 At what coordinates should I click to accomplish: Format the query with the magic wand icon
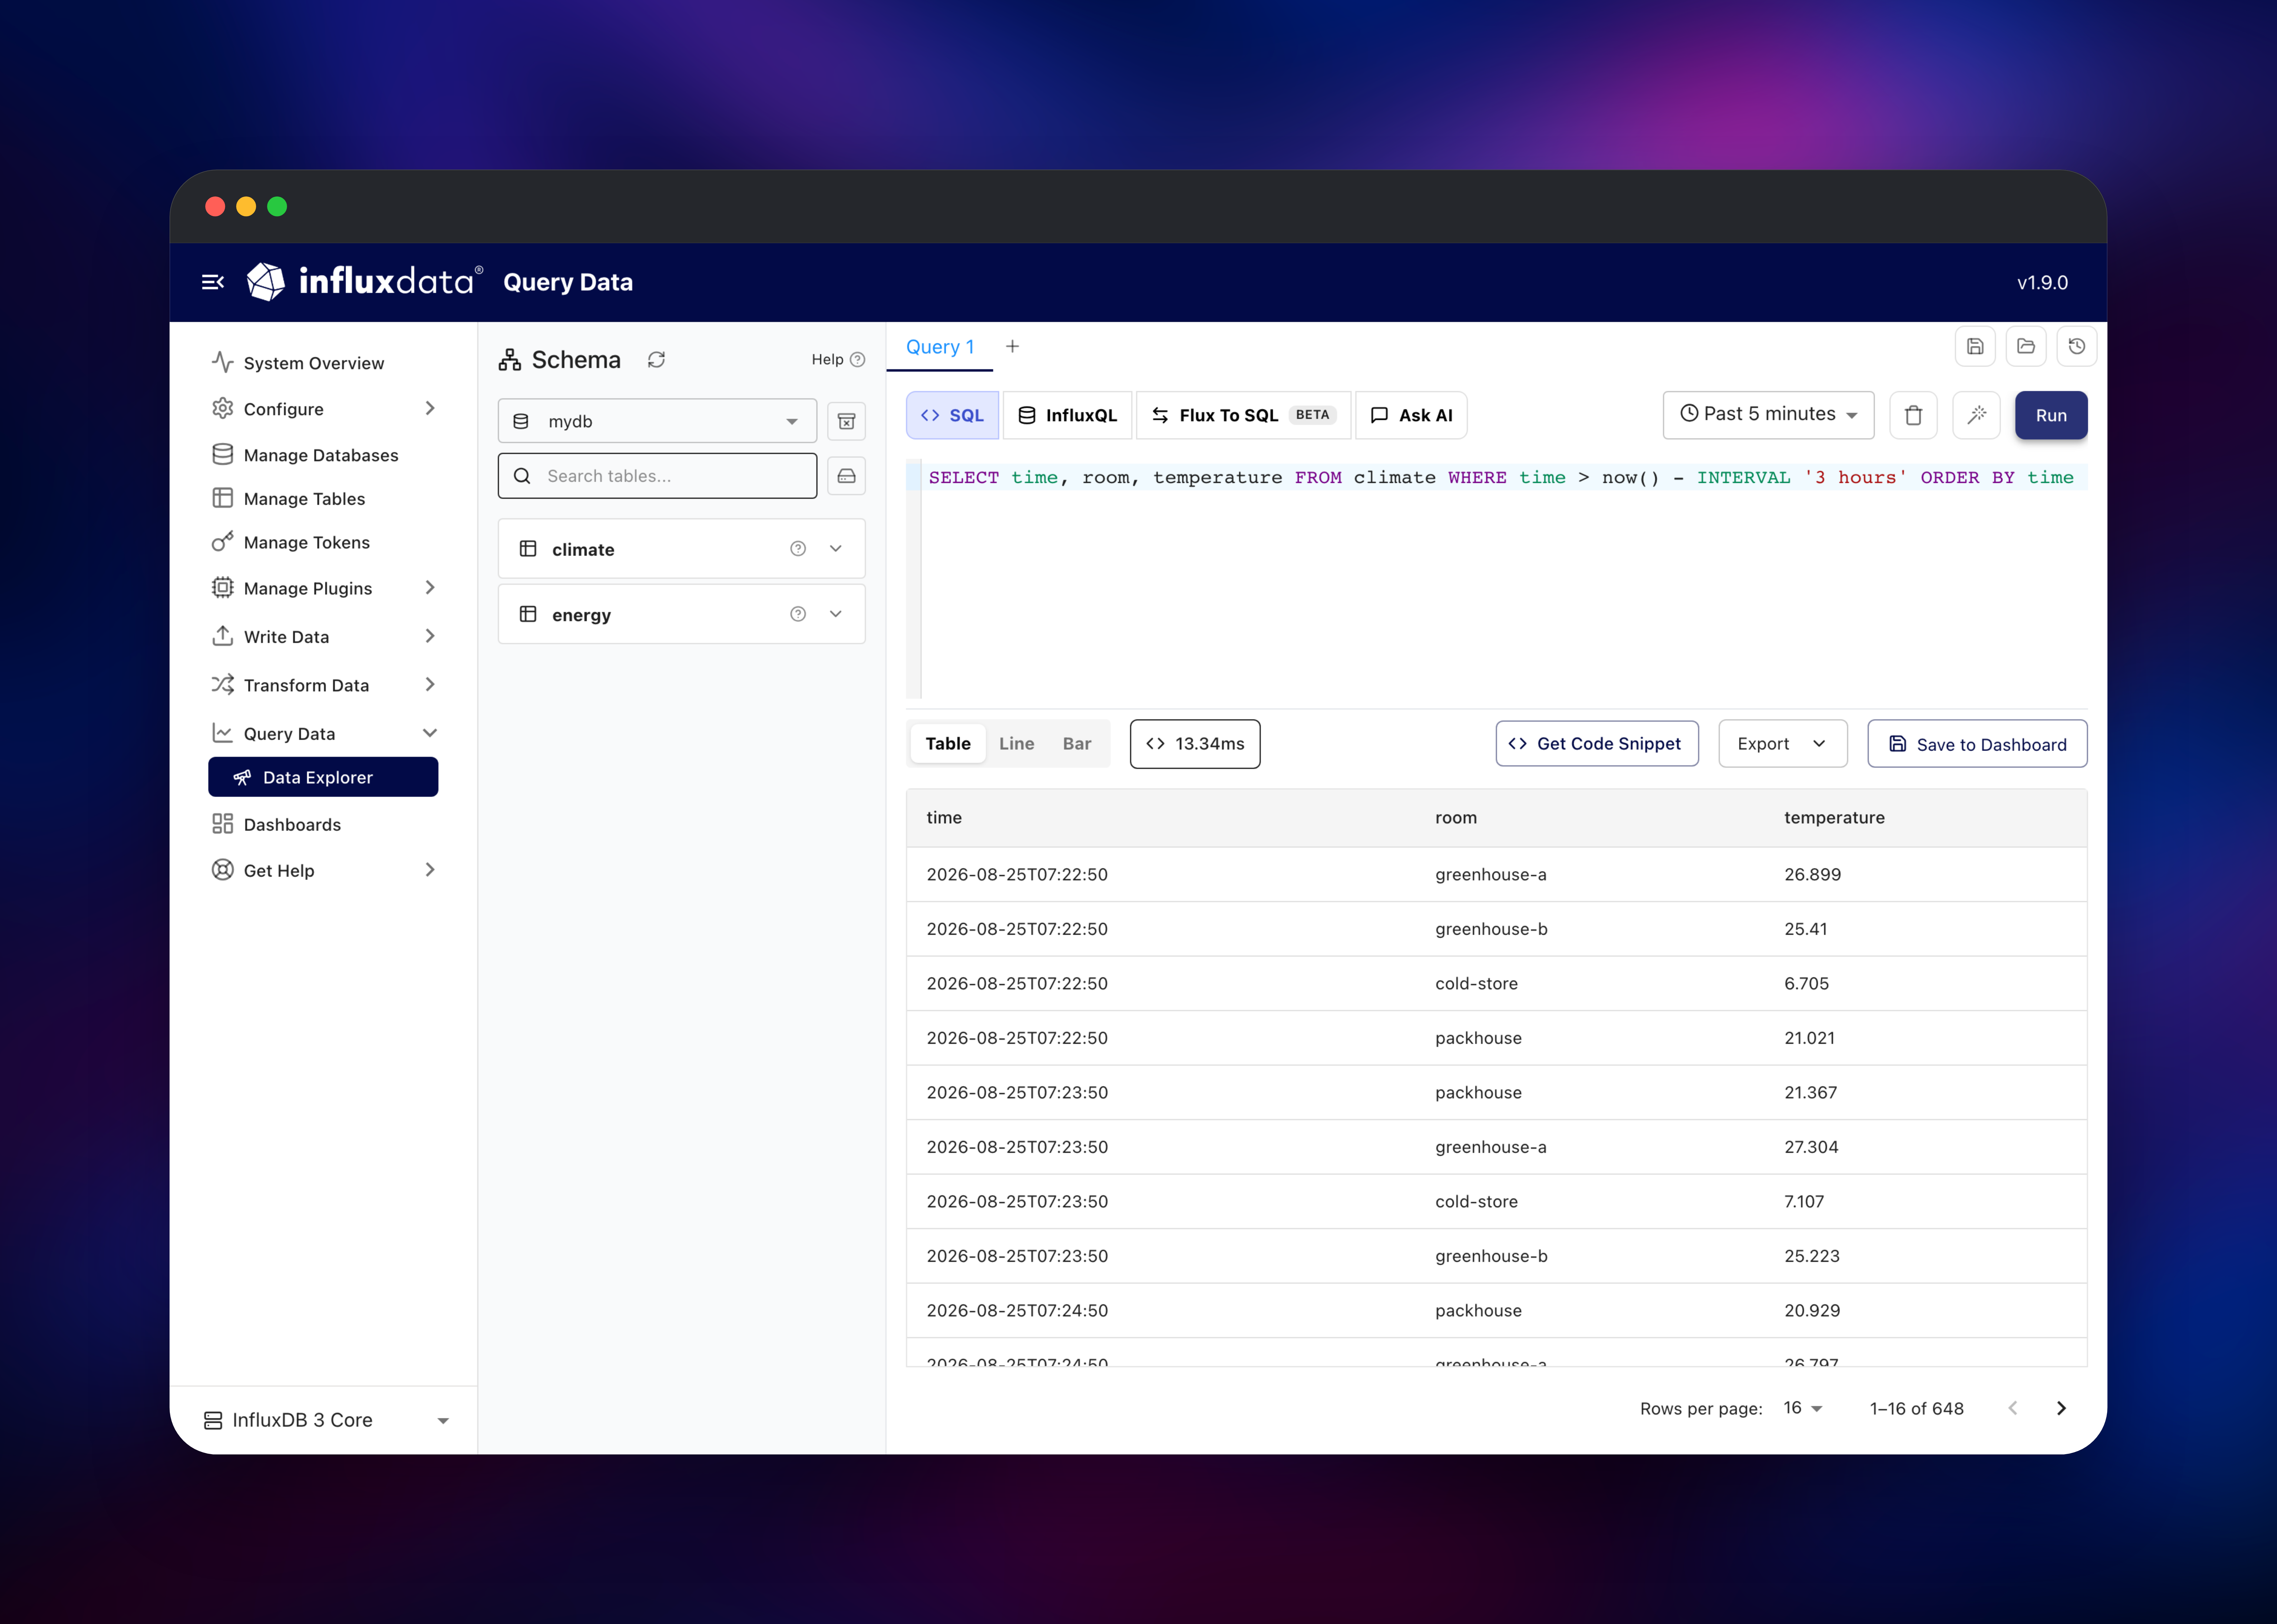(1976, 415)
